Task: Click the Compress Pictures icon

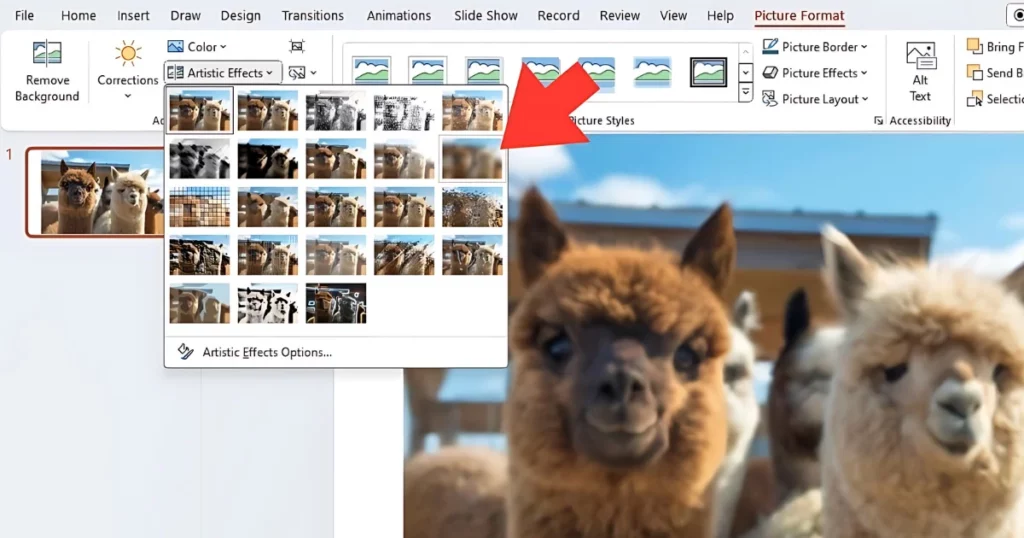Action: click(296, 46)
